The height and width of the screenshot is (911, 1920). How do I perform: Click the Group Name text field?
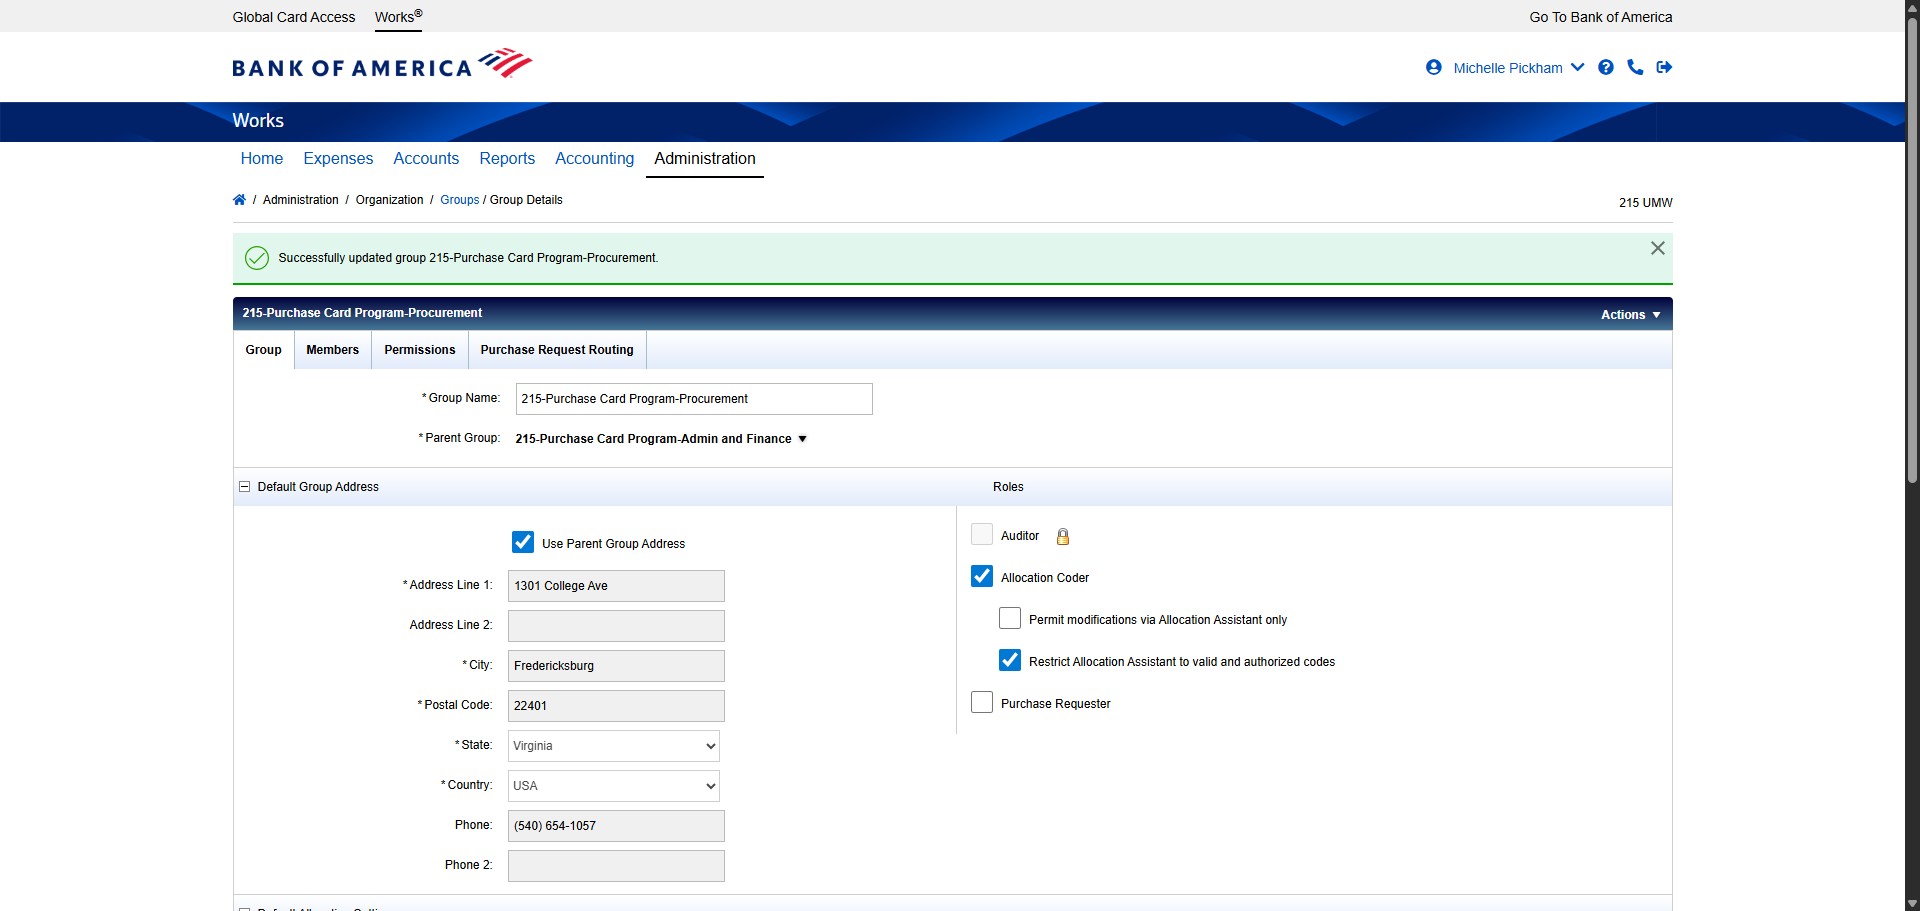point(693,399)
